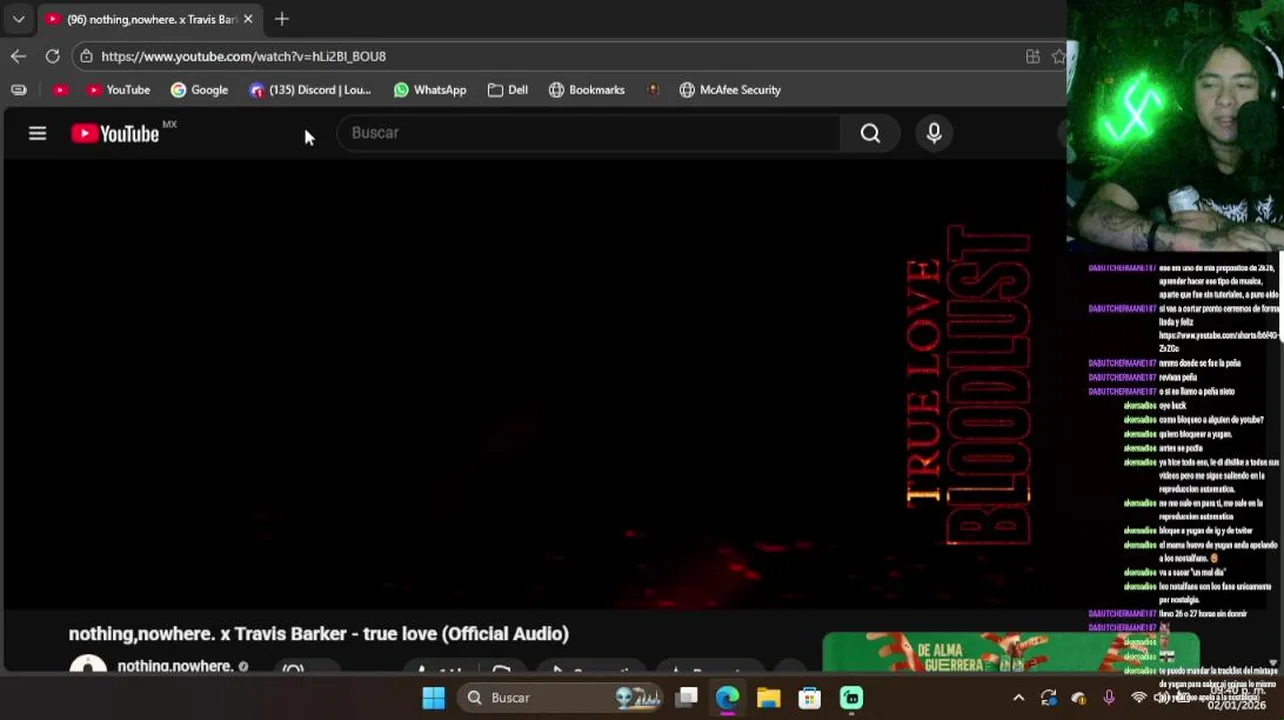Open the Google bookmark
This screenshot has height=720, width=1284.
pos(199,90)
